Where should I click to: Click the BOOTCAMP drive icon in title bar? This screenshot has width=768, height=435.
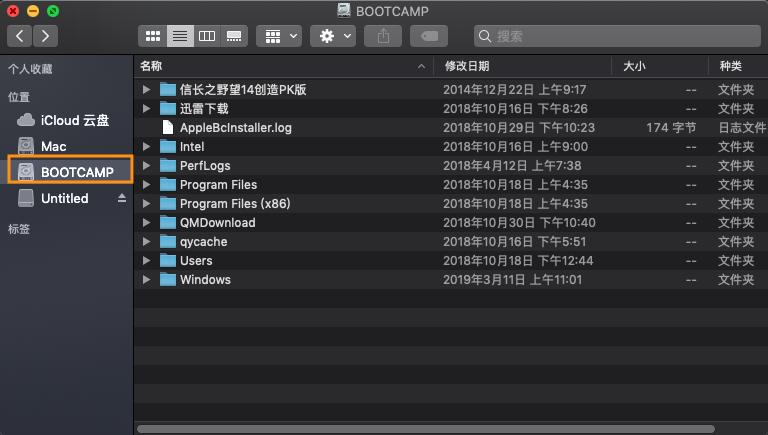tap(344, 11)
